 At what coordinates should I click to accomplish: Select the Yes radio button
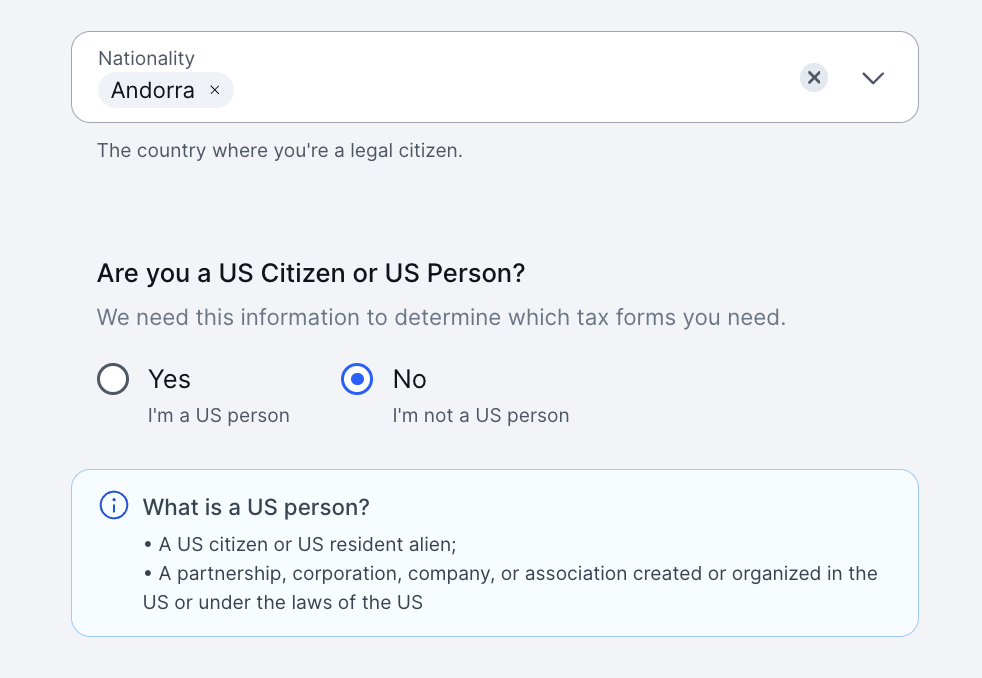pyautogui.click(x=113, y=379)
